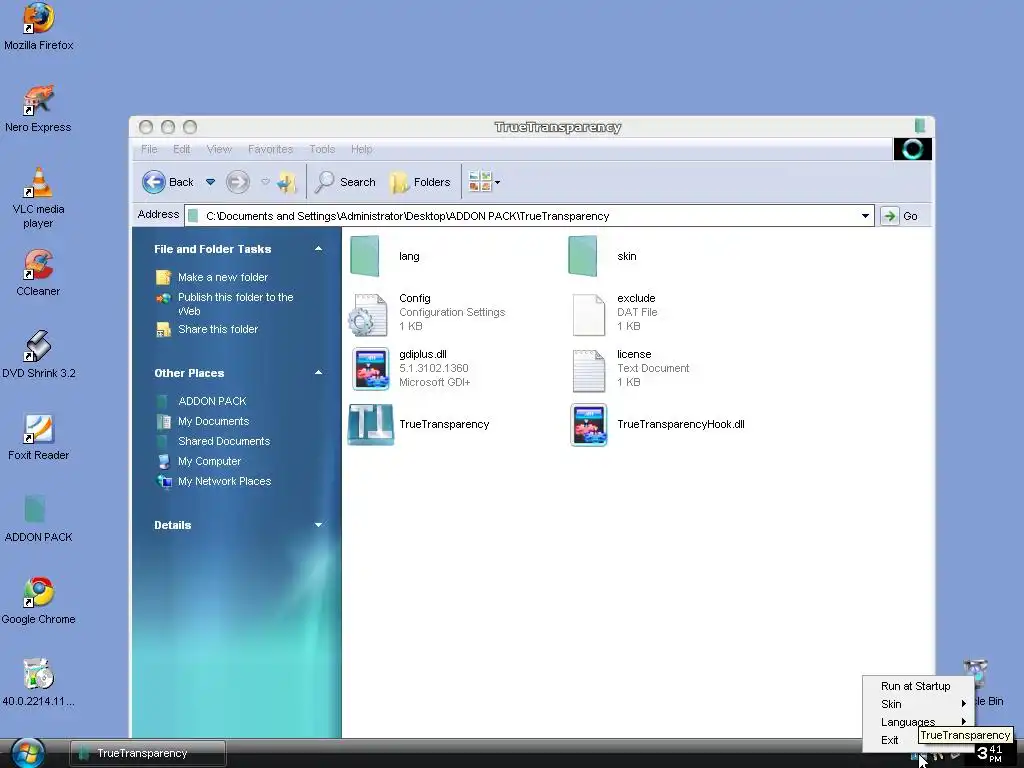Screen dimensions: 1024x768
Task: Select the gdiplus.dll file
Action: pos(411,368)
